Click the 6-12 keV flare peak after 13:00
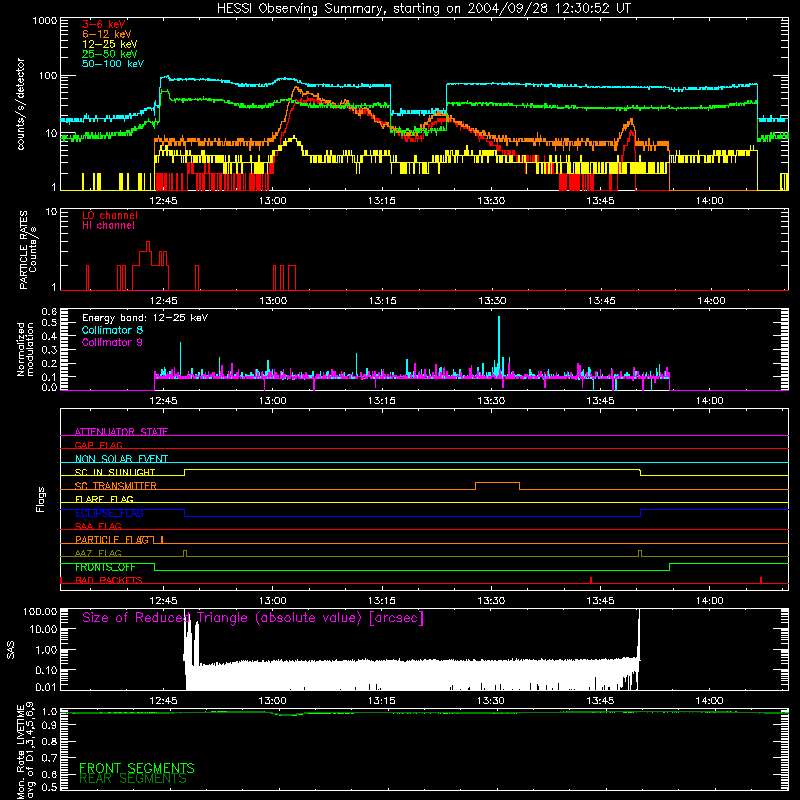800x800 pixels. (296, 89)
